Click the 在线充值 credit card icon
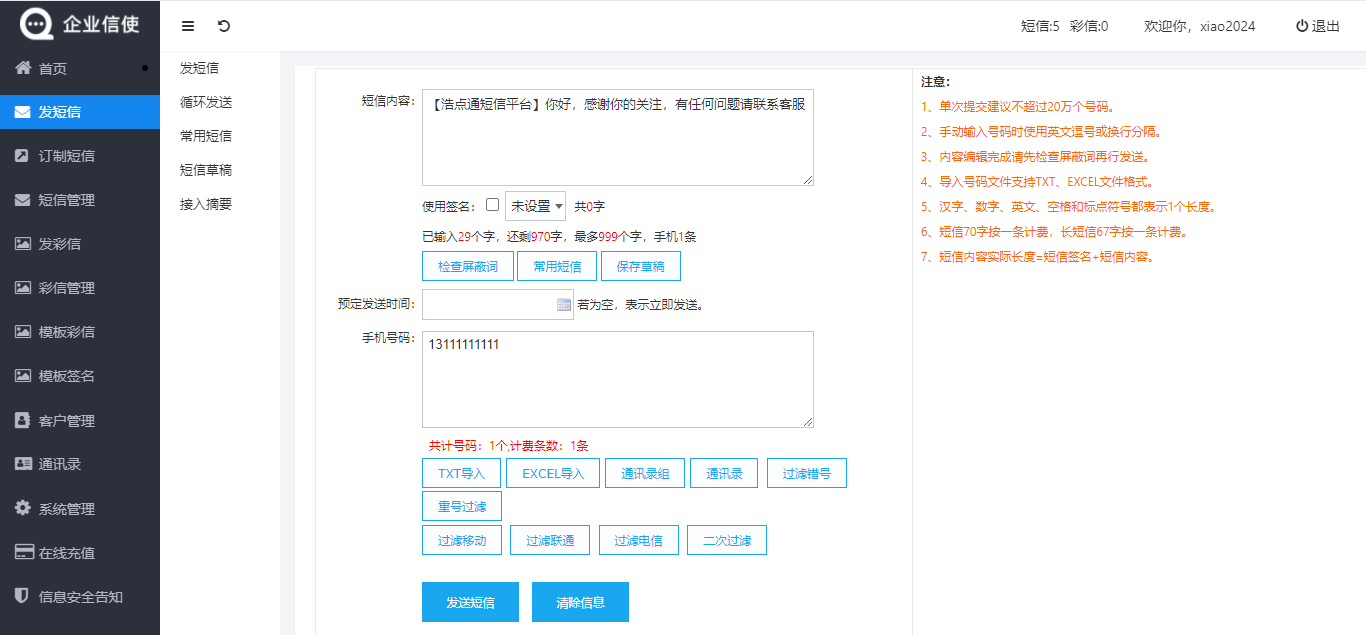 tap(24, 552)
